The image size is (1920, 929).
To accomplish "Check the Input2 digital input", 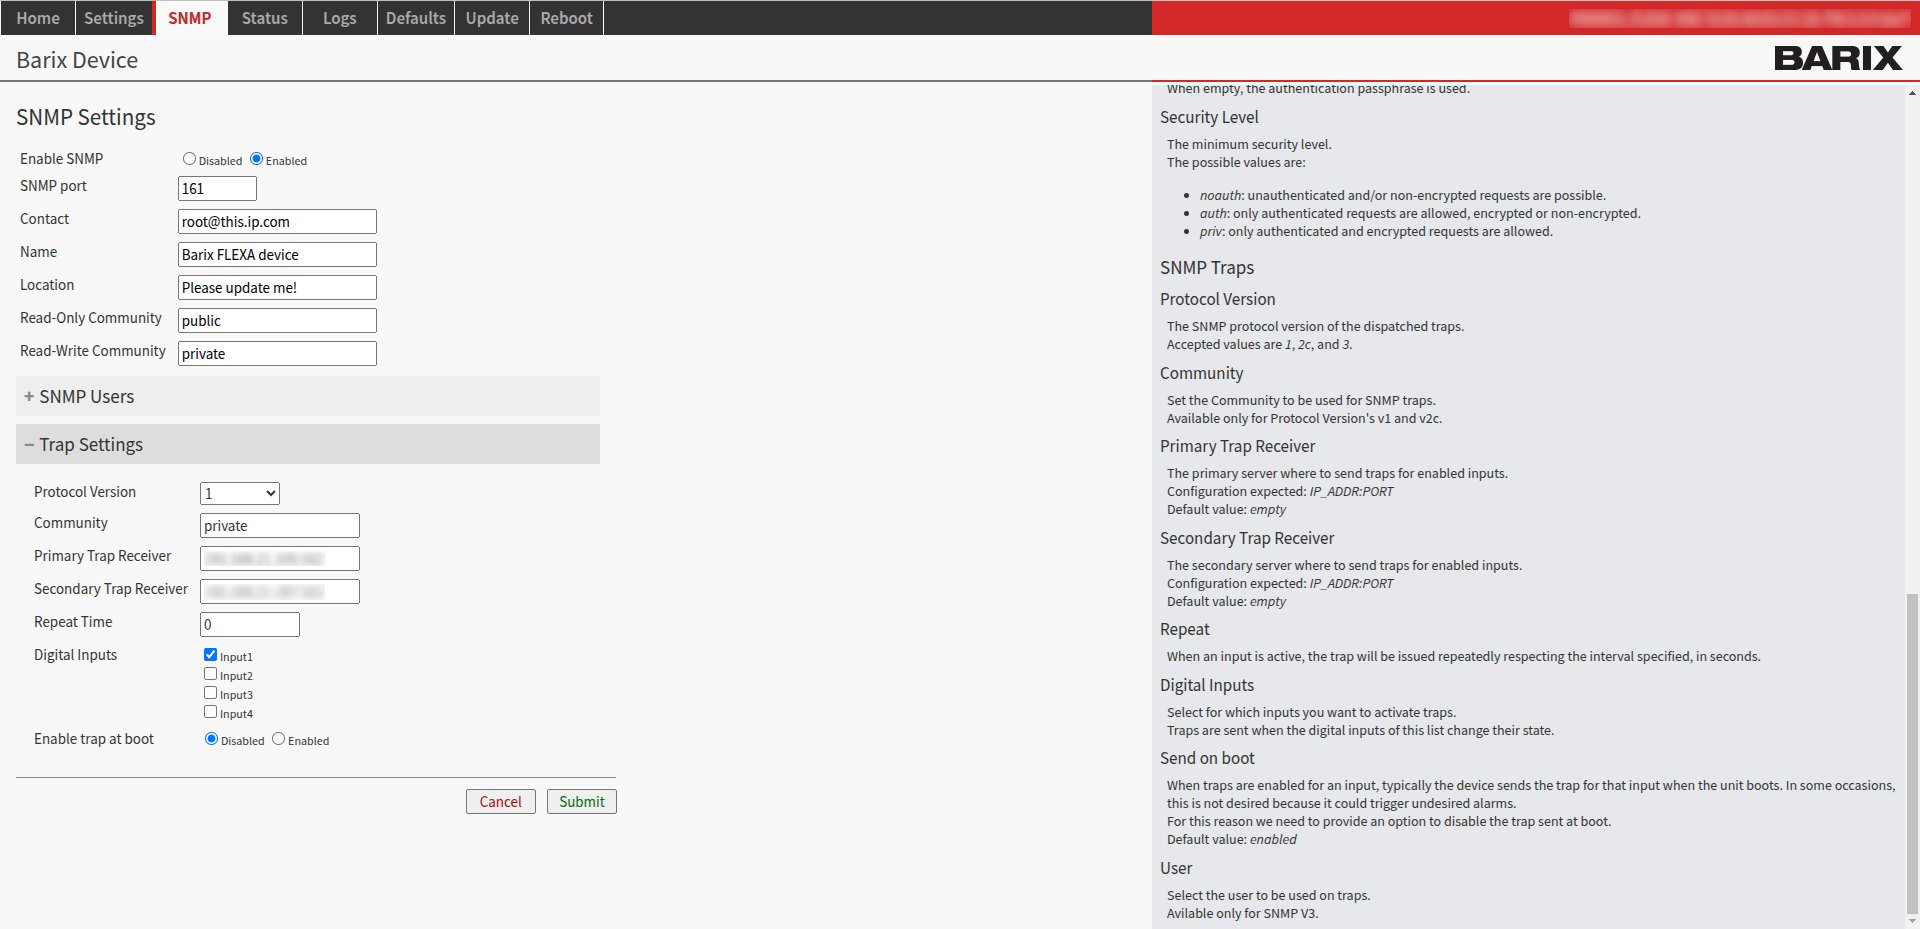I will point(210,673).
